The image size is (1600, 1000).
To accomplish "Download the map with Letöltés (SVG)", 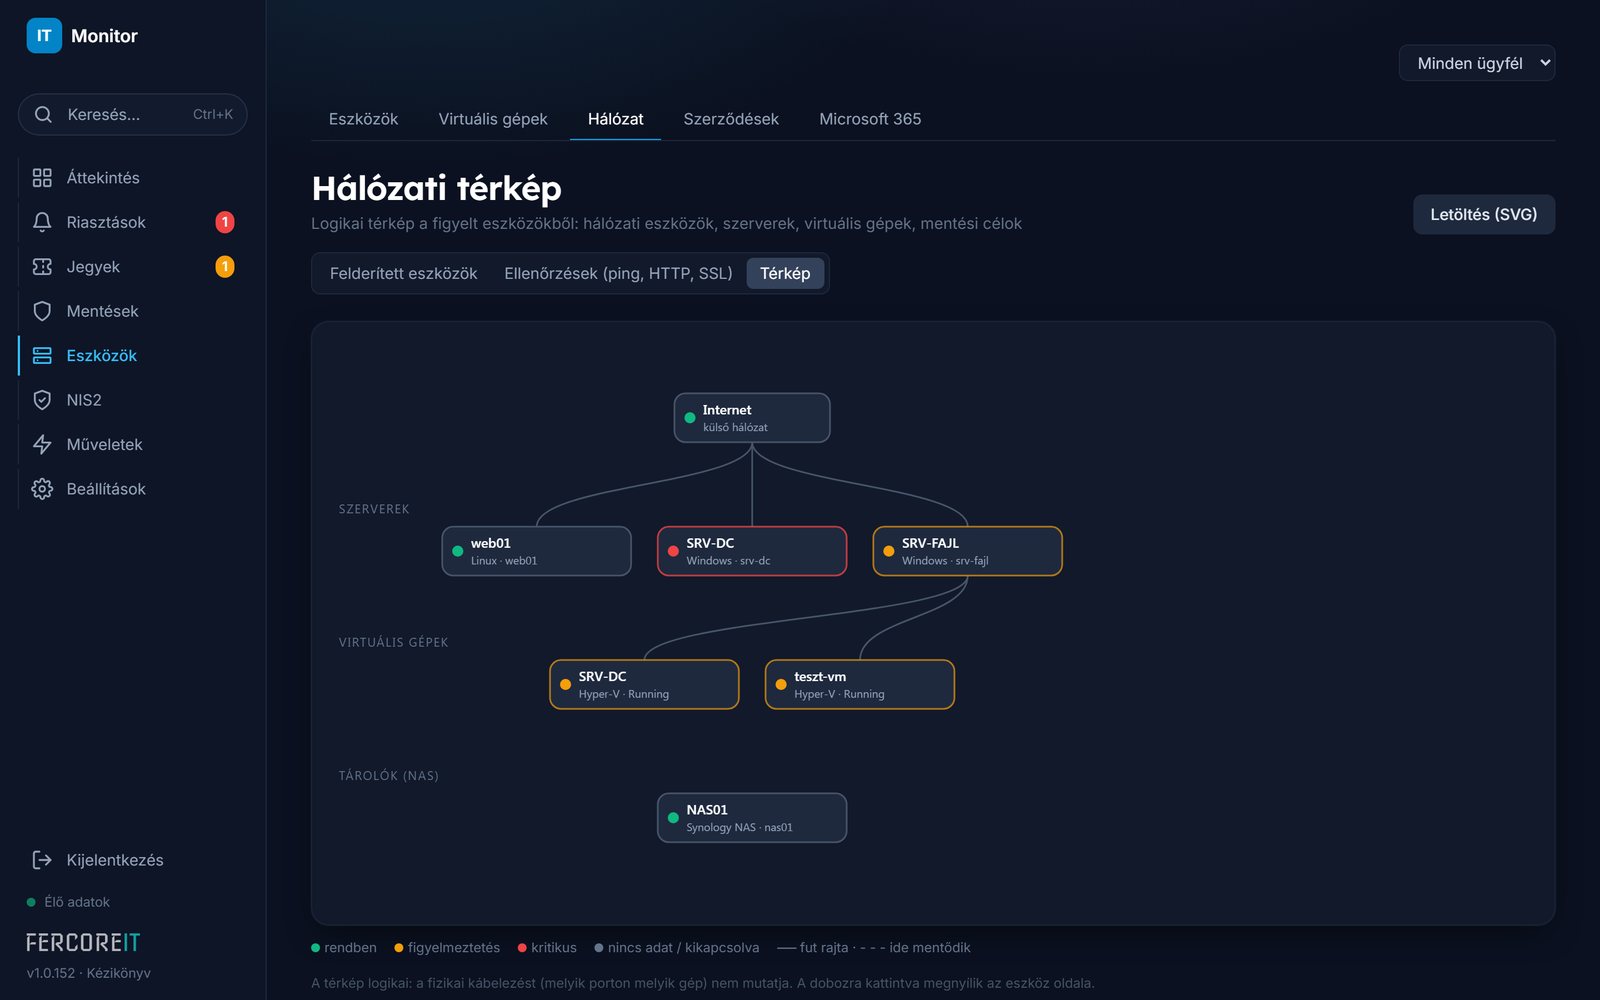I will tap(1484, 215).
